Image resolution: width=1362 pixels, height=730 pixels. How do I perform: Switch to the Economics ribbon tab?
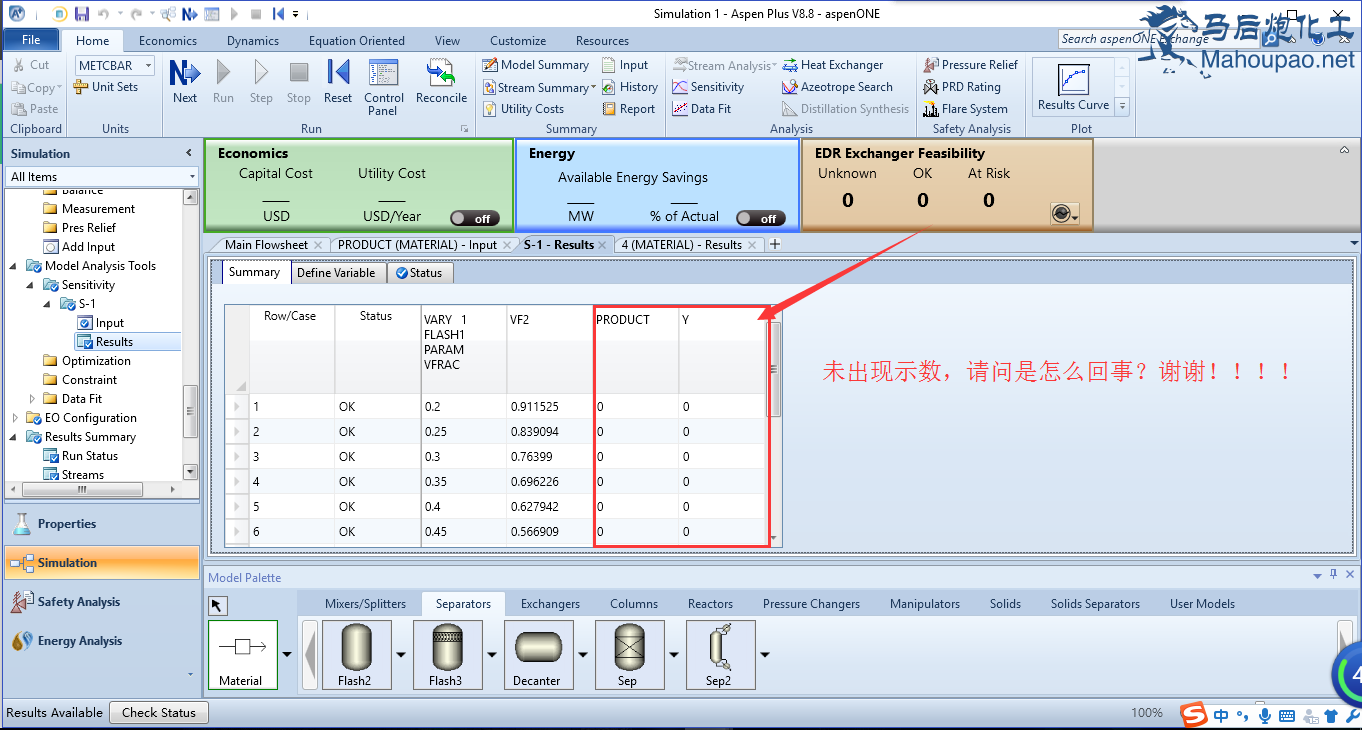tap(168, 41)
